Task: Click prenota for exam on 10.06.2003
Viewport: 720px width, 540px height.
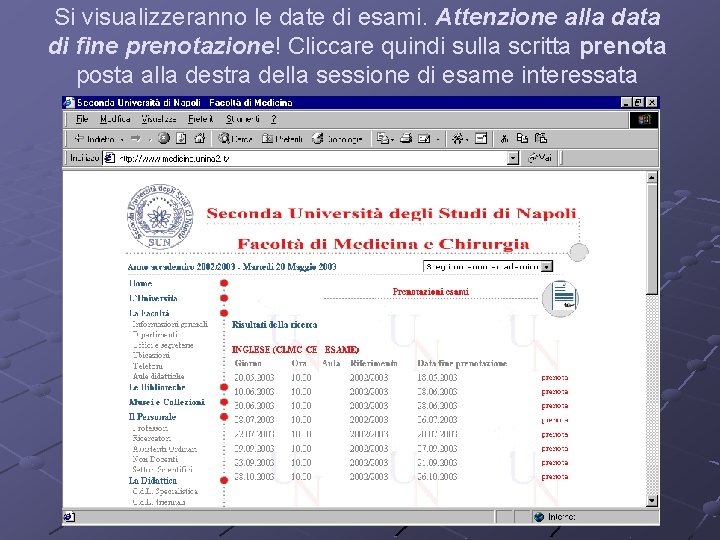Action: point(555,392)
